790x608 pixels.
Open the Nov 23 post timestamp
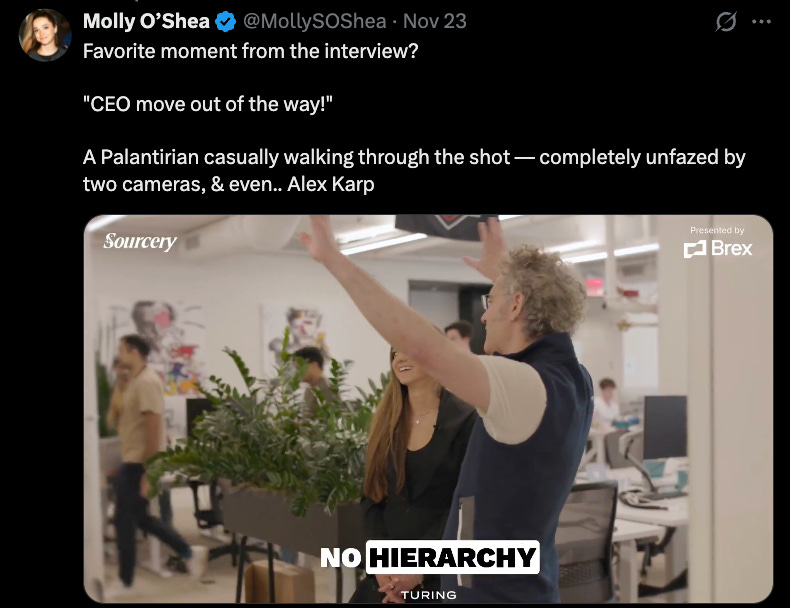435,21
